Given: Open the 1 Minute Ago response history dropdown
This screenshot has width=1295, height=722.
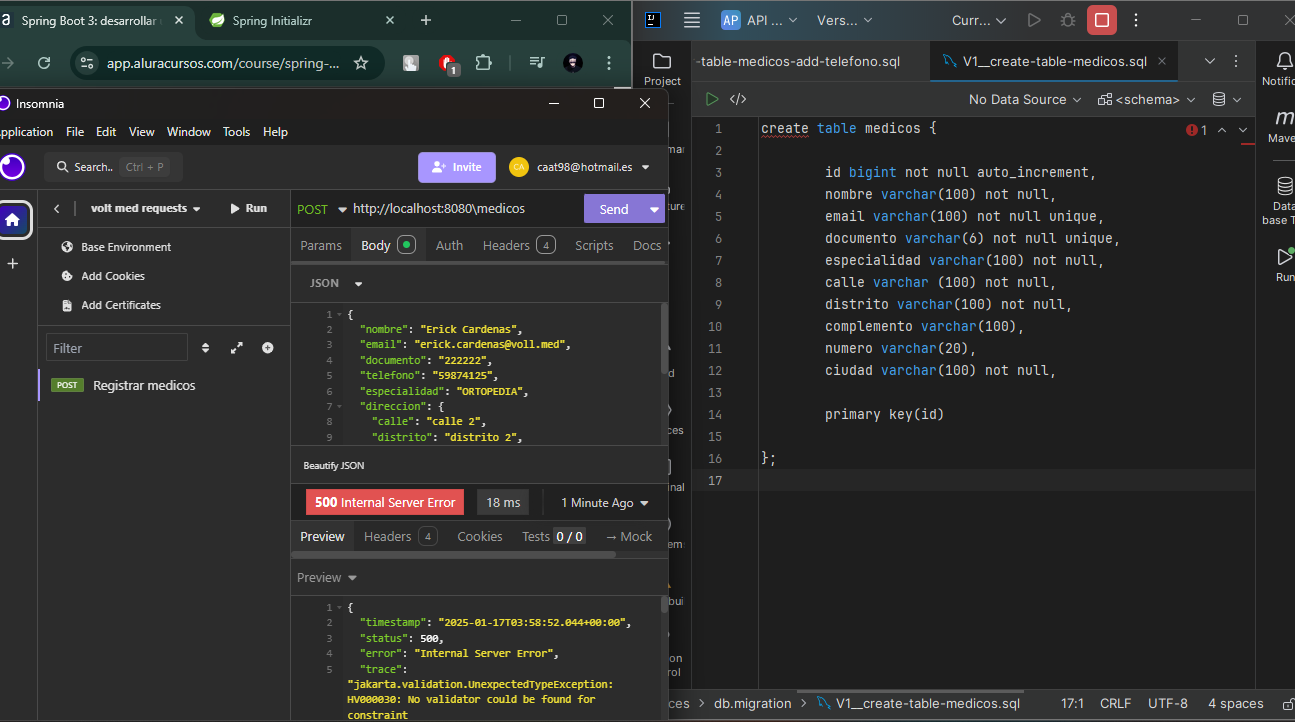Looking at the screenshot, I should point(604,503).
